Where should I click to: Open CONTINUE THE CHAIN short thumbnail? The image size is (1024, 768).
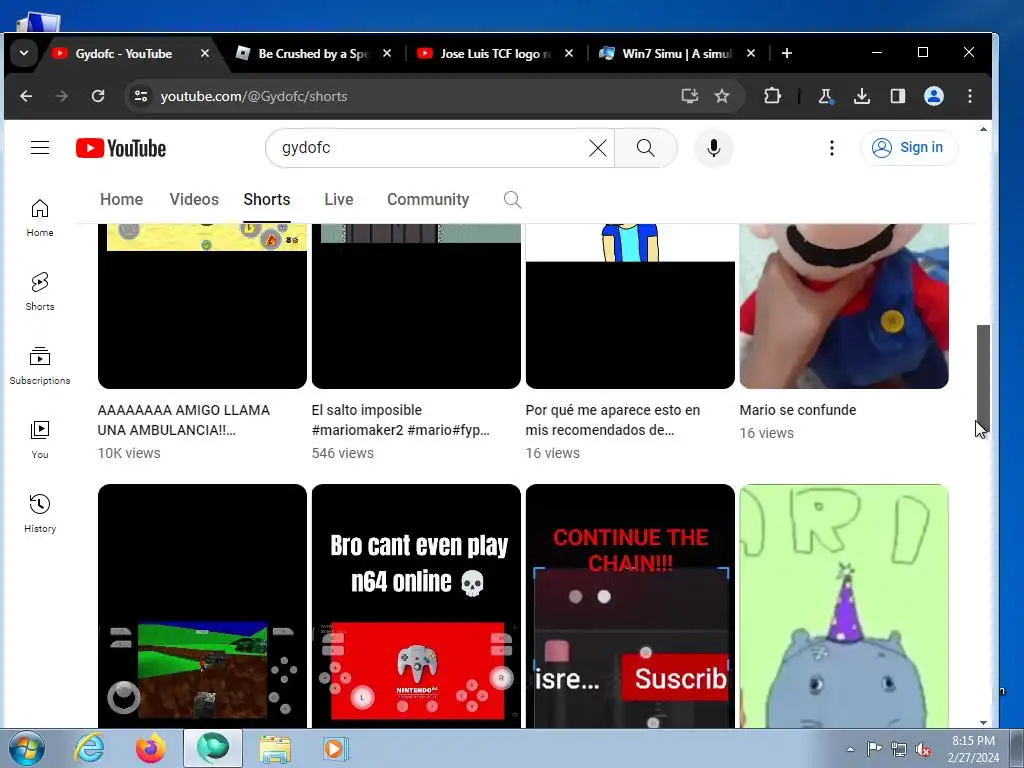click(630, 606)
